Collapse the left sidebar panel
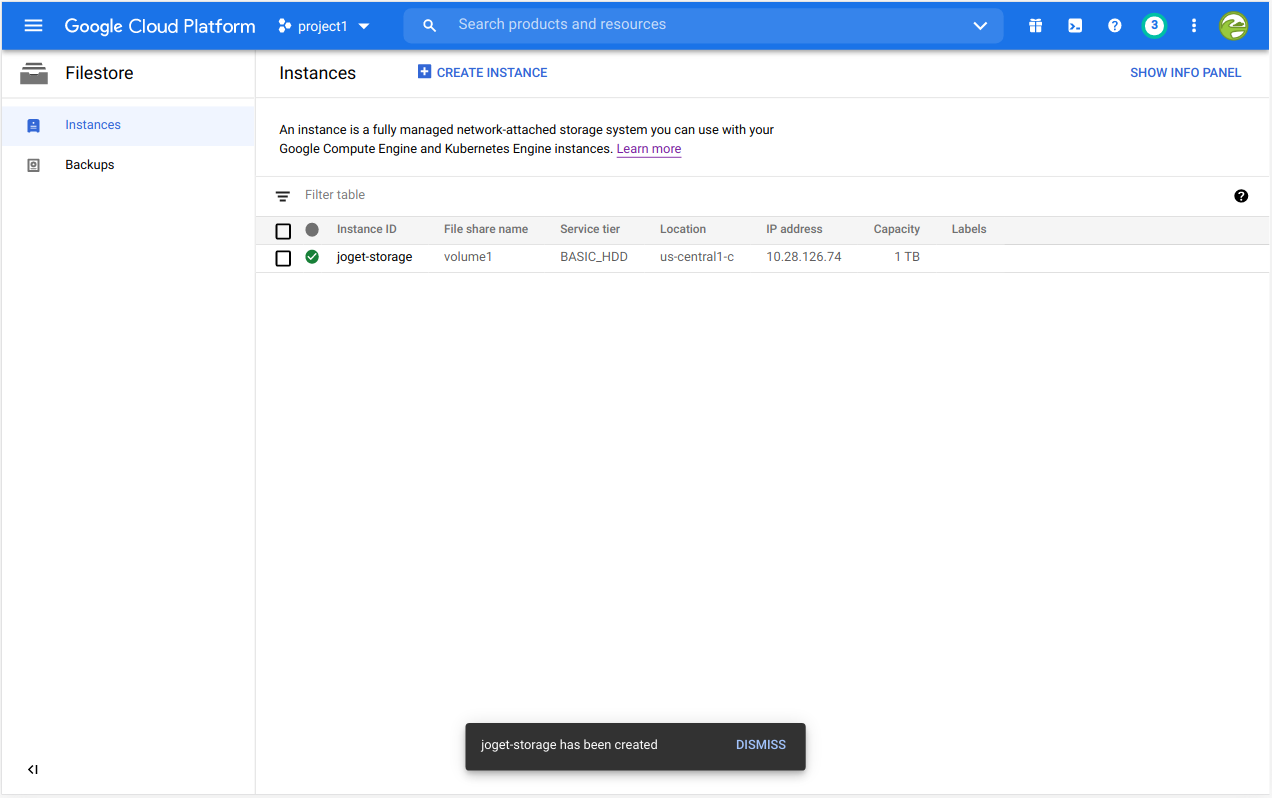This screenshot has height=798, width=1272. 33,769
